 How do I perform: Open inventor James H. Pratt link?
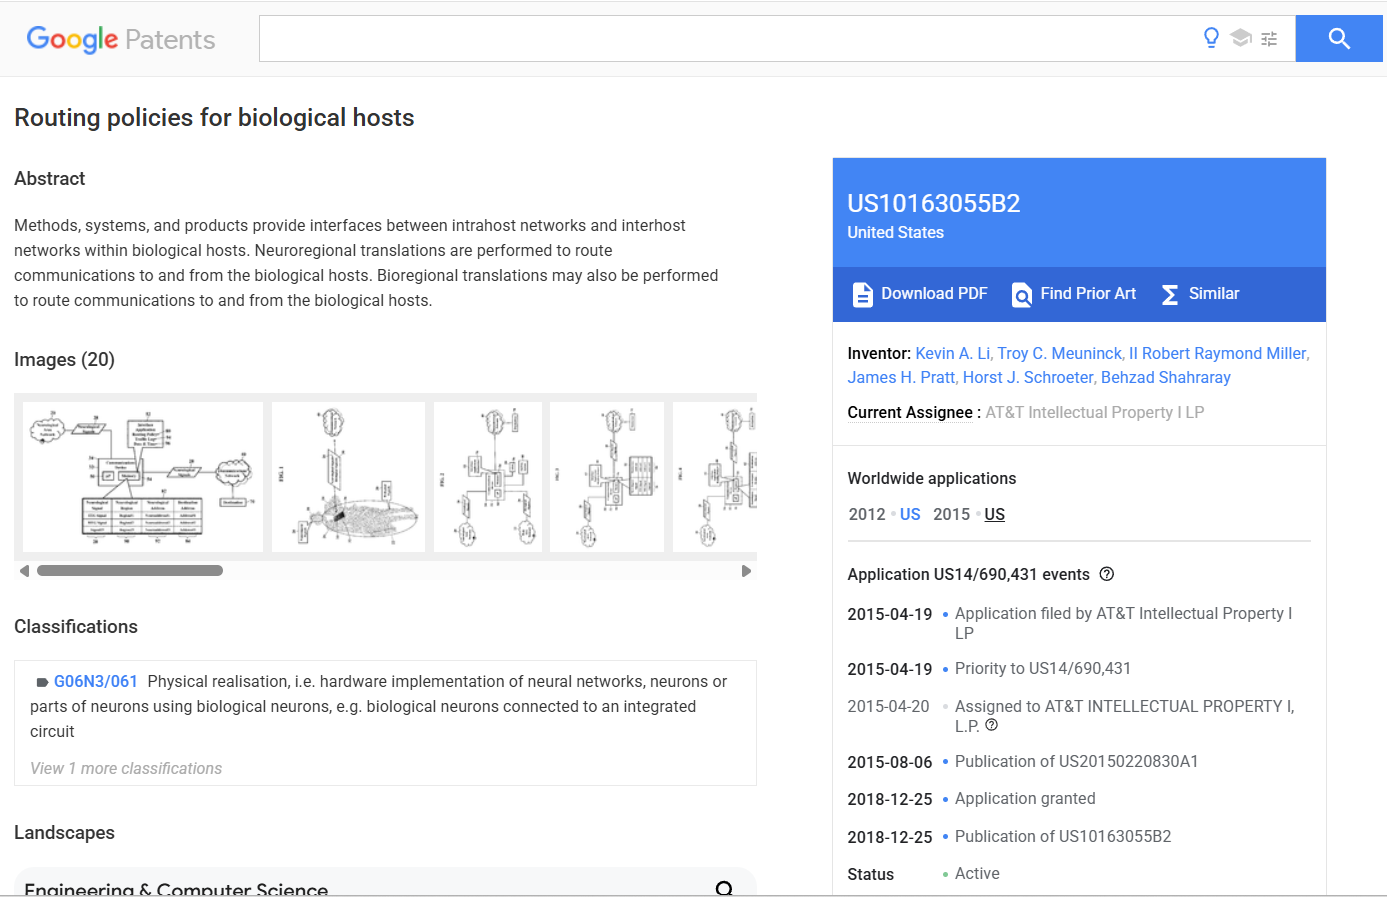[901, 377]
